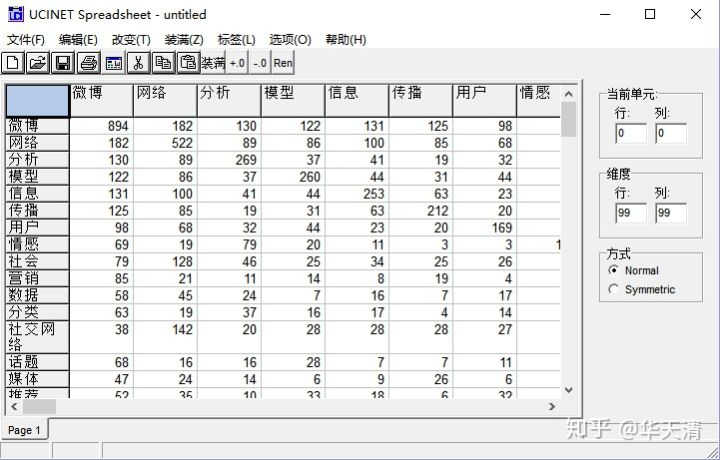Screen dimensions: 720x460
Task: Click the cell containing 142
Action: 165,337
